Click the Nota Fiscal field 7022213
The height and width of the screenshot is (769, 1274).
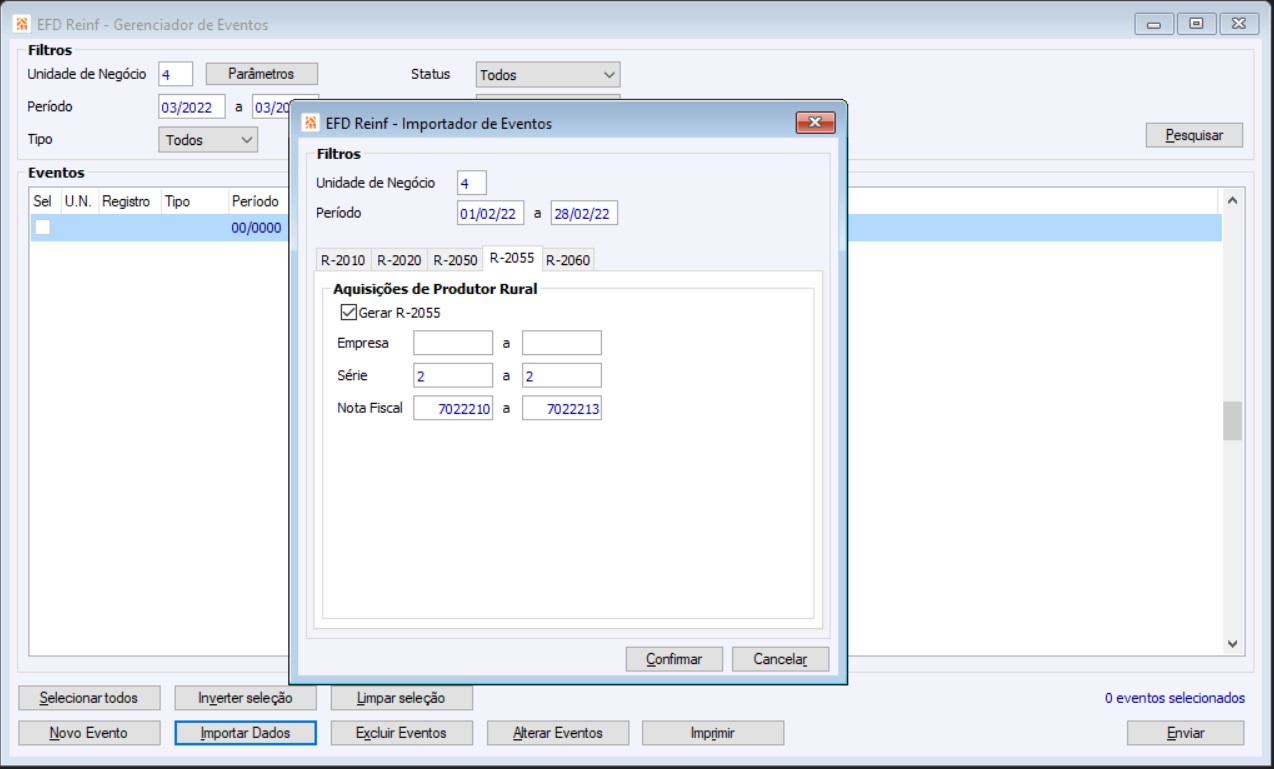[x=562, y=408]
